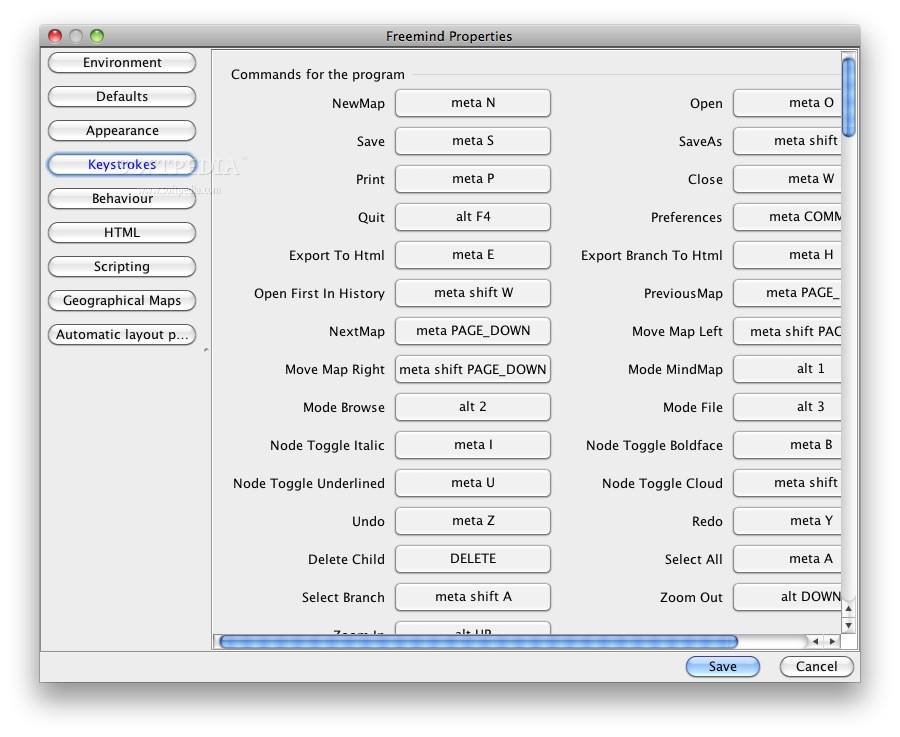Change Select All shortcut 'meta A'
Screen dimensions: 900x737
pyautogui.click(x=788, y=558)
